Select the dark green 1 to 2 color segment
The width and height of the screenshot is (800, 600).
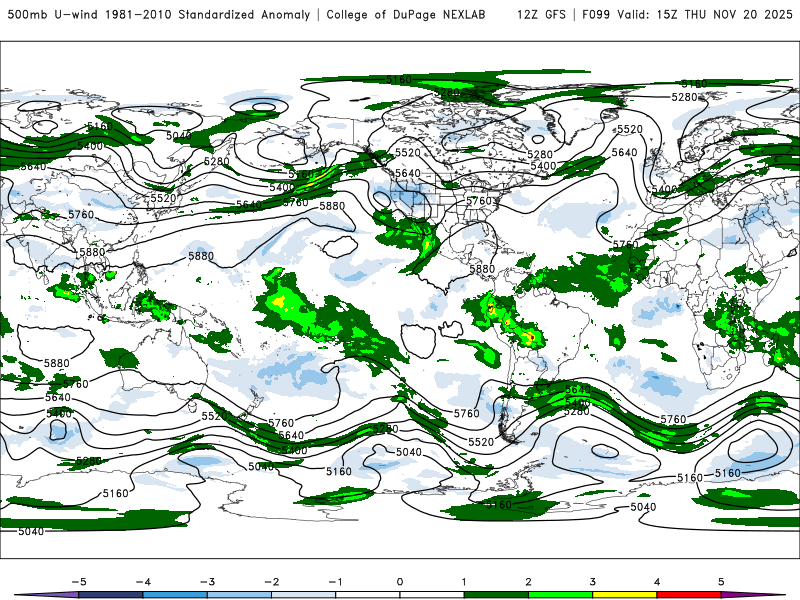tap(496, 595)
